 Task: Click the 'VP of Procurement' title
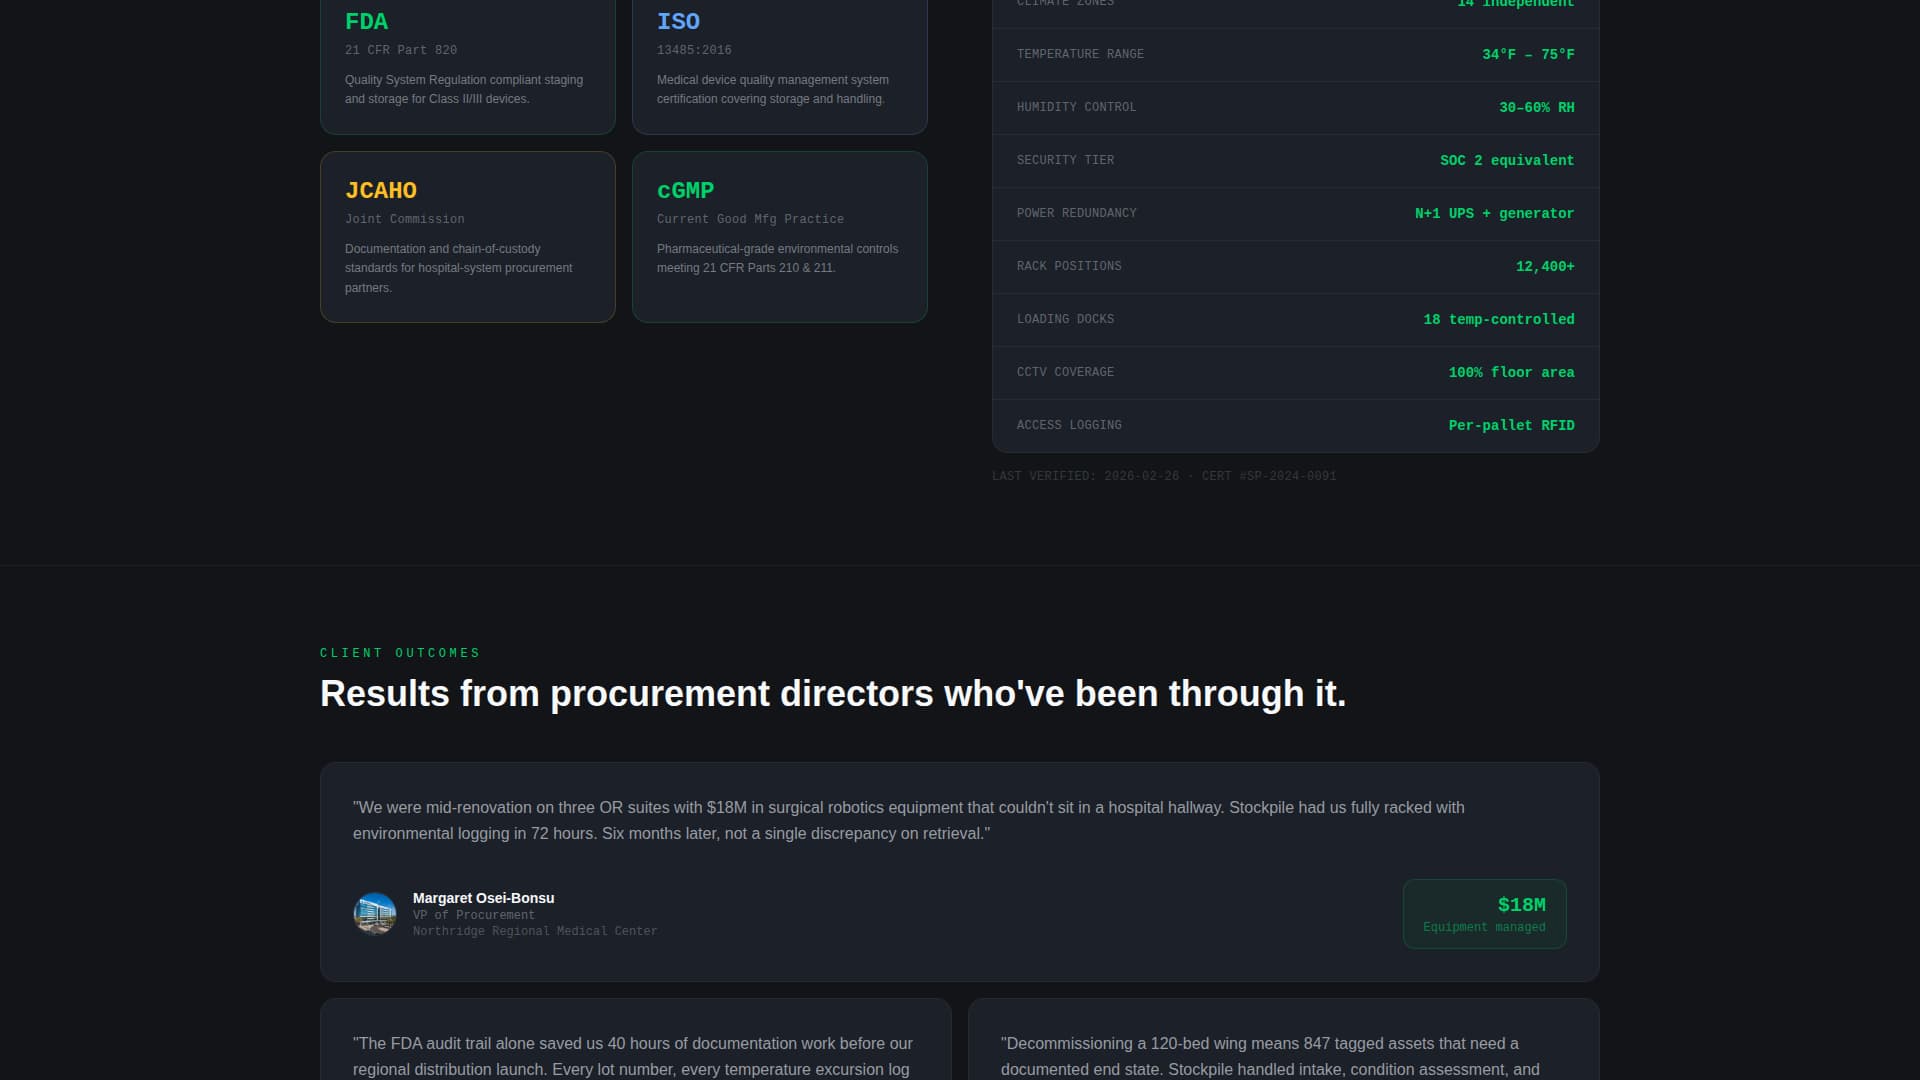click(474, 915)
